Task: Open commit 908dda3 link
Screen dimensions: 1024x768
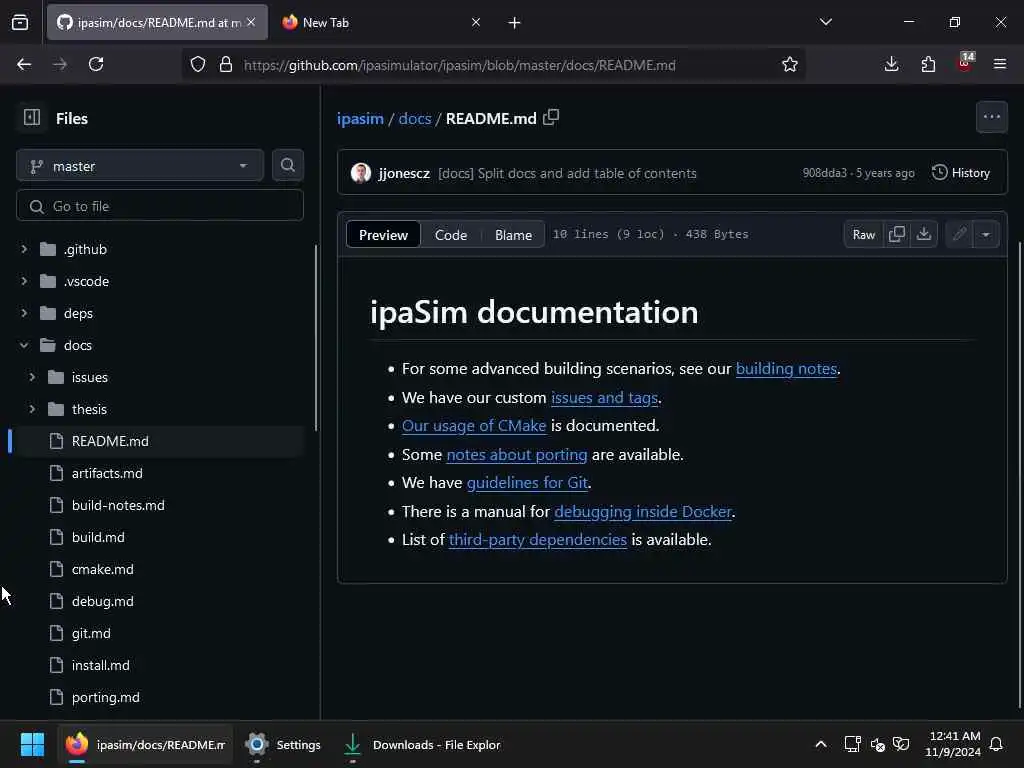Action: (824, 173)
